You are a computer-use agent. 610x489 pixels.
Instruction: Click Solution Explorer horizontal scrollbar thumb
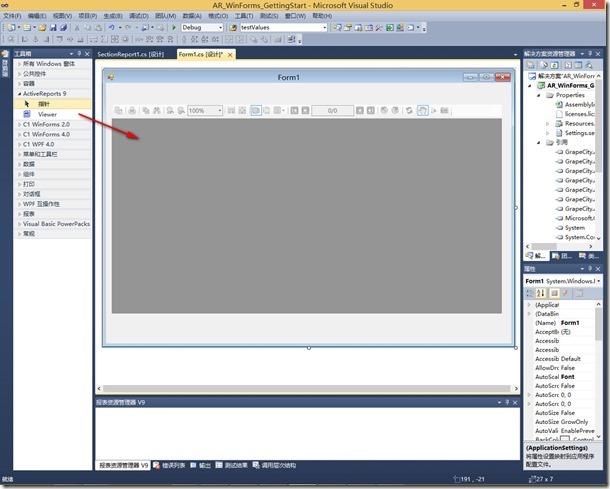coord(544,247)
